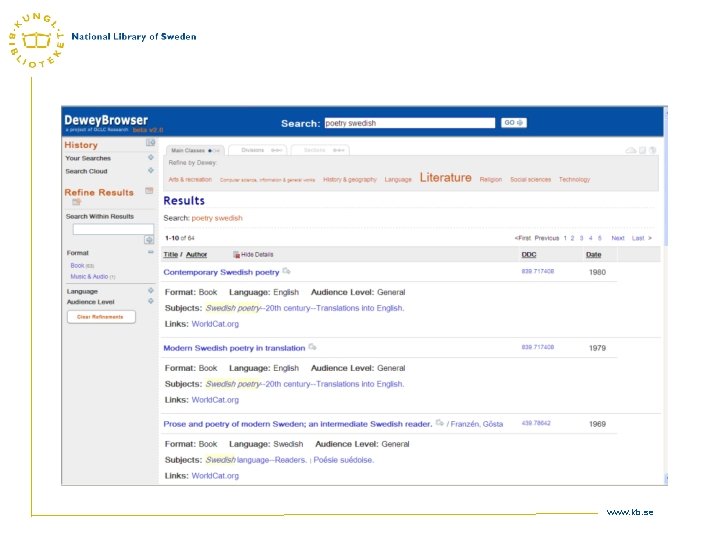Screen dimensions: 720x540
Task: Click the Search Within Results field
Action: (x=113, y=229)
